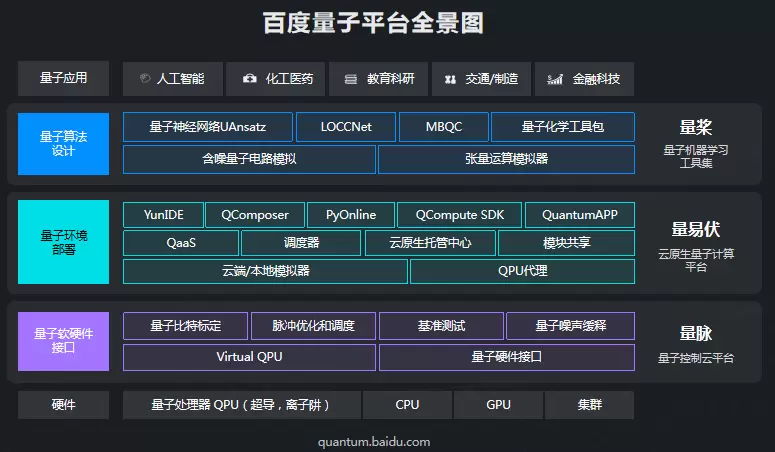Launch QComposer

[254, 215]
